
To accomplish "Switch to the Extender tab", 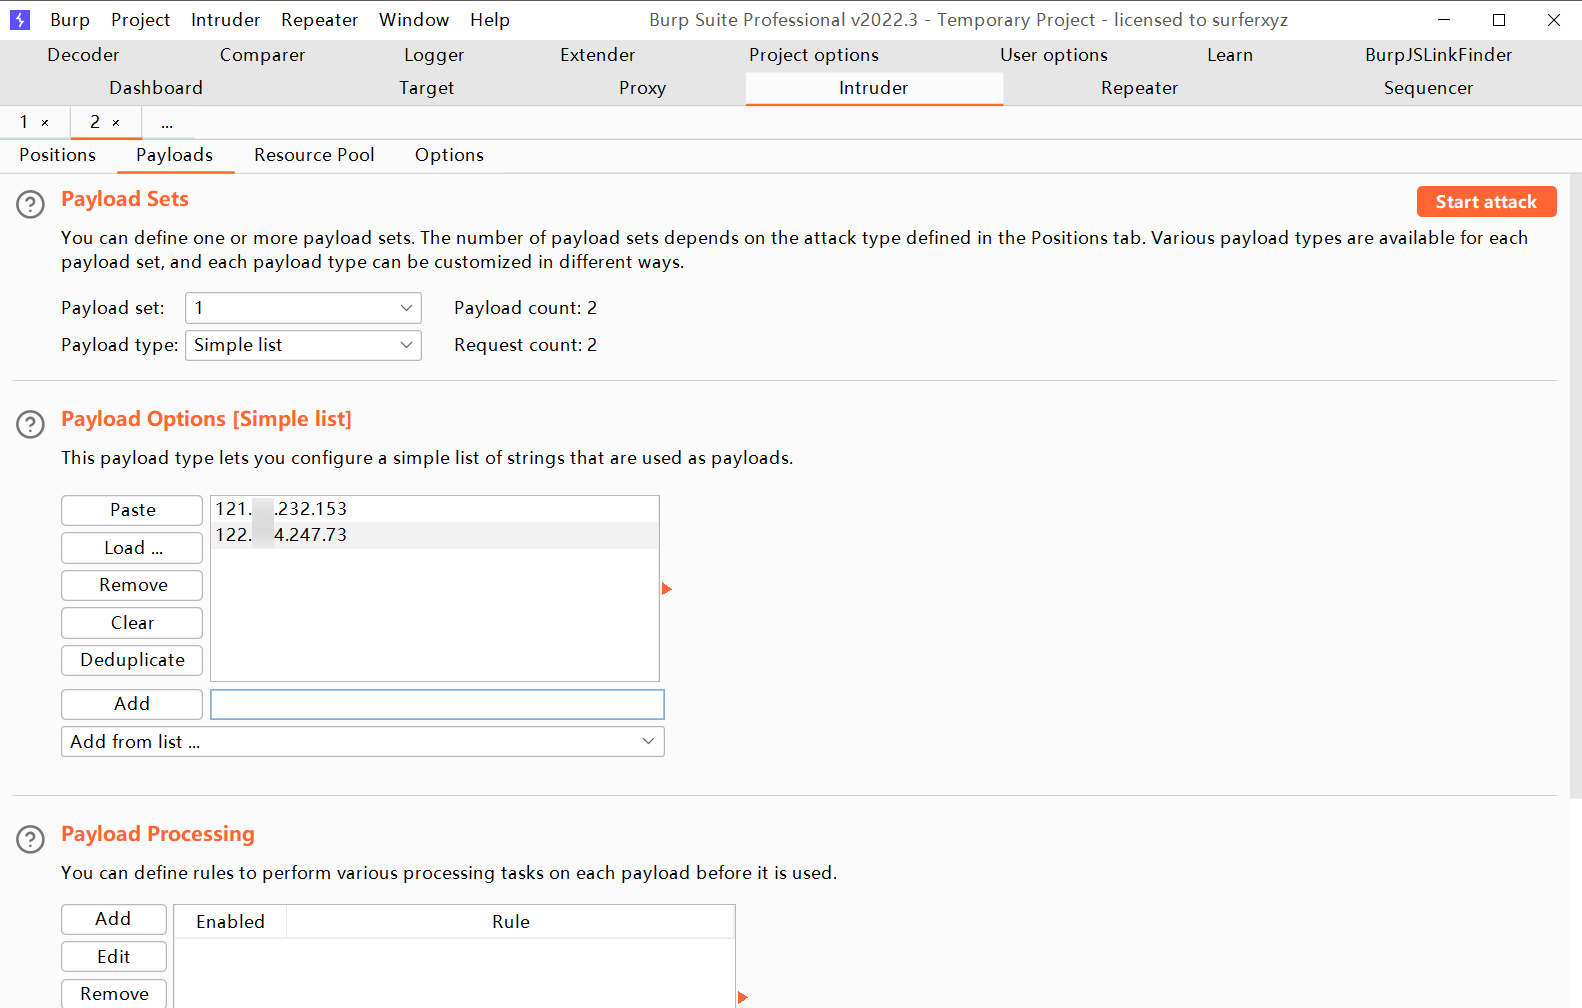I will click(598, 55).
